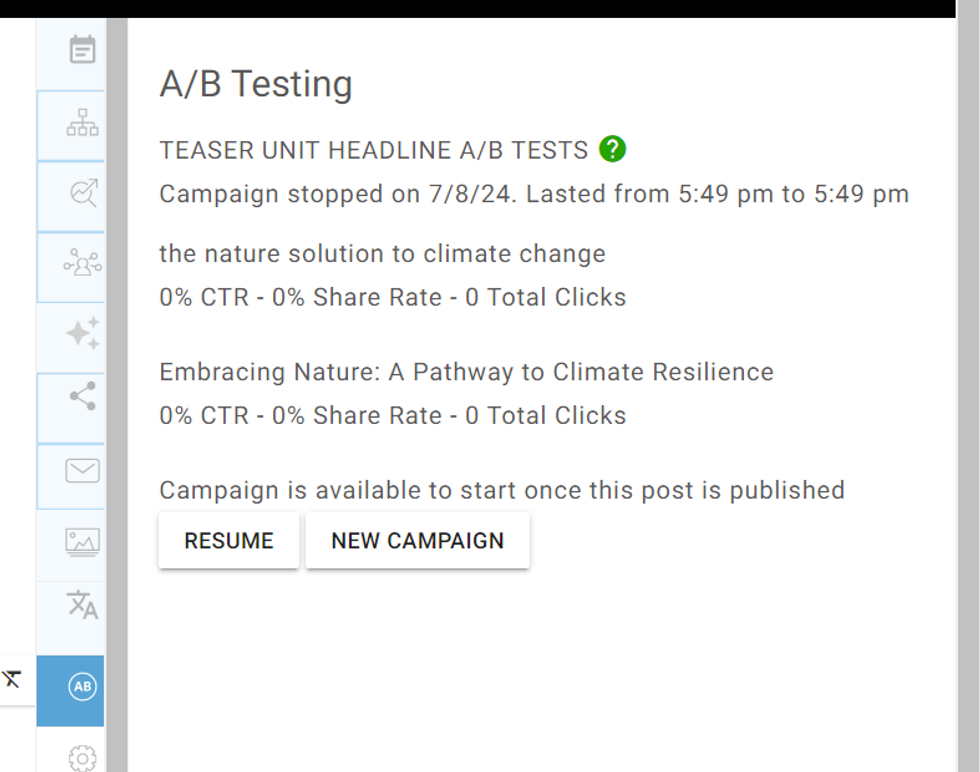Image resolution: width=980 pixels, height=772 pixels.
Task: Open the calendar schedule sidebar icon
Action: pos(82,50)
